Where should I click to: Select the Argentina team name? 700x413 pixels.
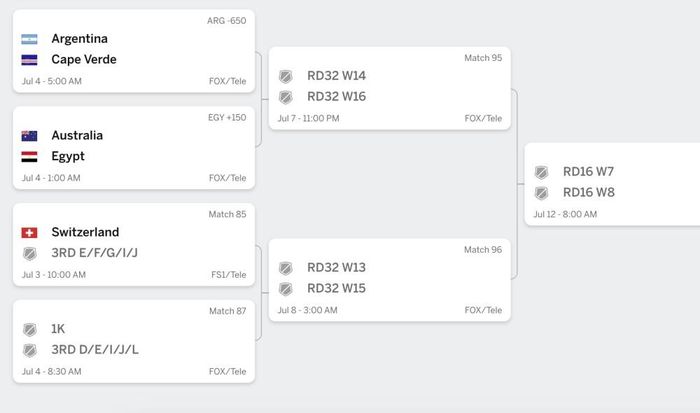click(79, 39)
